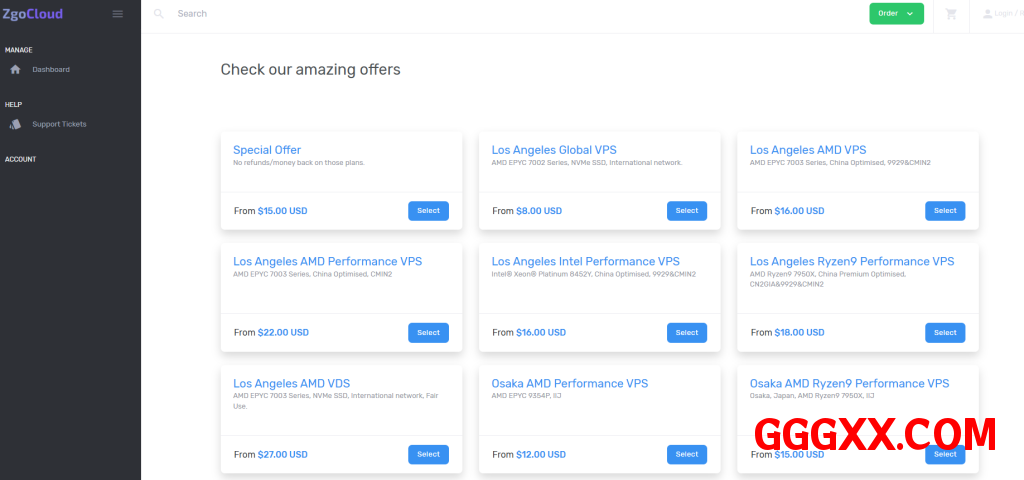Click the user login icon
The width and height of the screenshot is (1024, 480).
coord(988,14)
